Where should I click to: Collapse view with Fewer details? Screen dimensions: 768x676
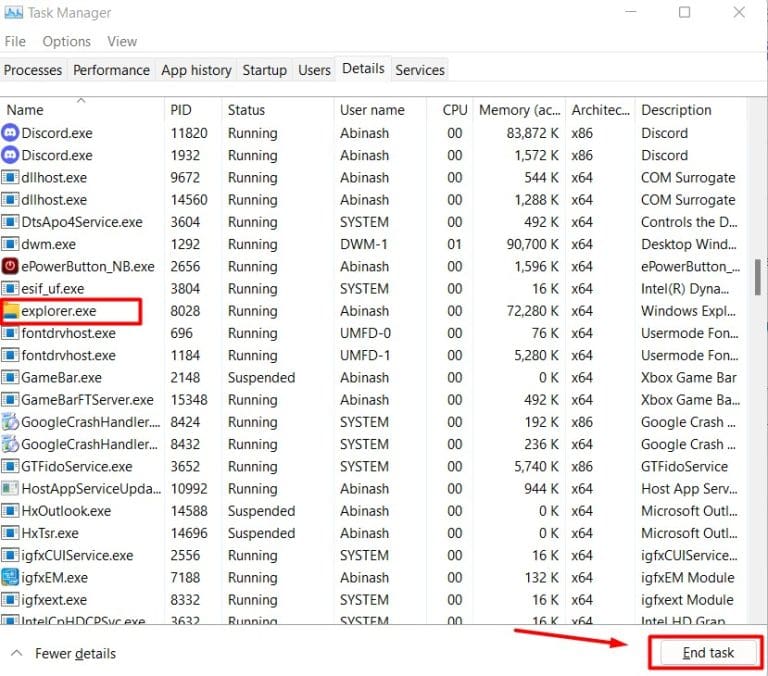point(64,654)
